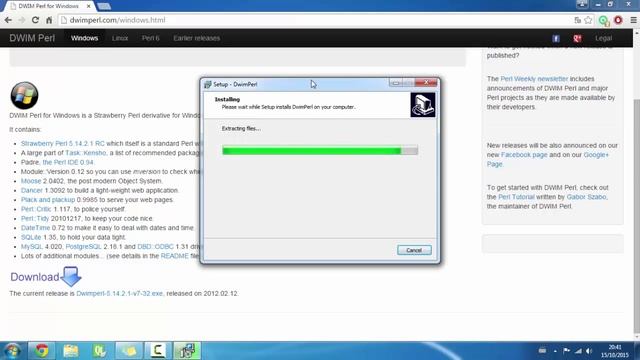
Task: Open the Dancer link
Action: (x=31, y=190)
